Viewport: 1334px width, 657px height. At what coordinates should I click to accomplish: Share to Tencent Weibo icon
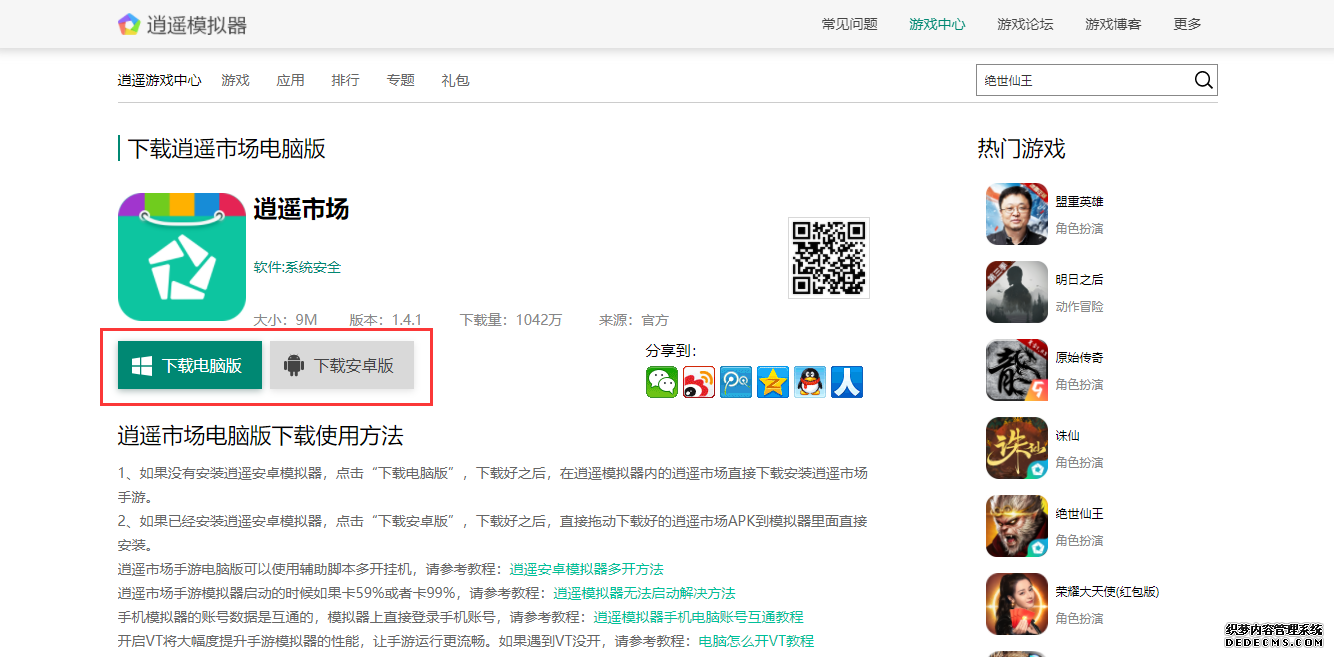[x=736, y=382]
